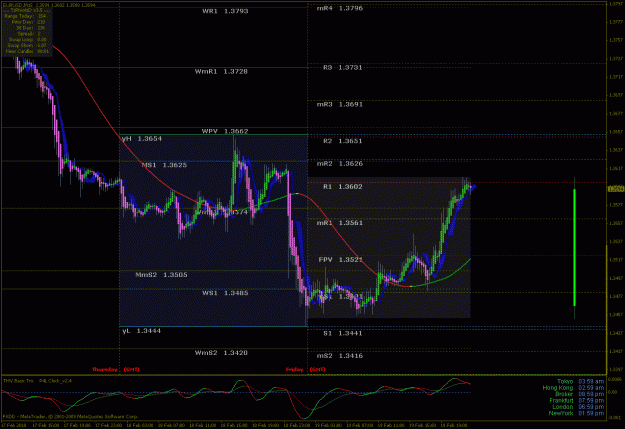Select the R3 1.3731 resistance label
The width and height of the screenshot is (625, 429).
pyautogui.click(x=342, y=67)
